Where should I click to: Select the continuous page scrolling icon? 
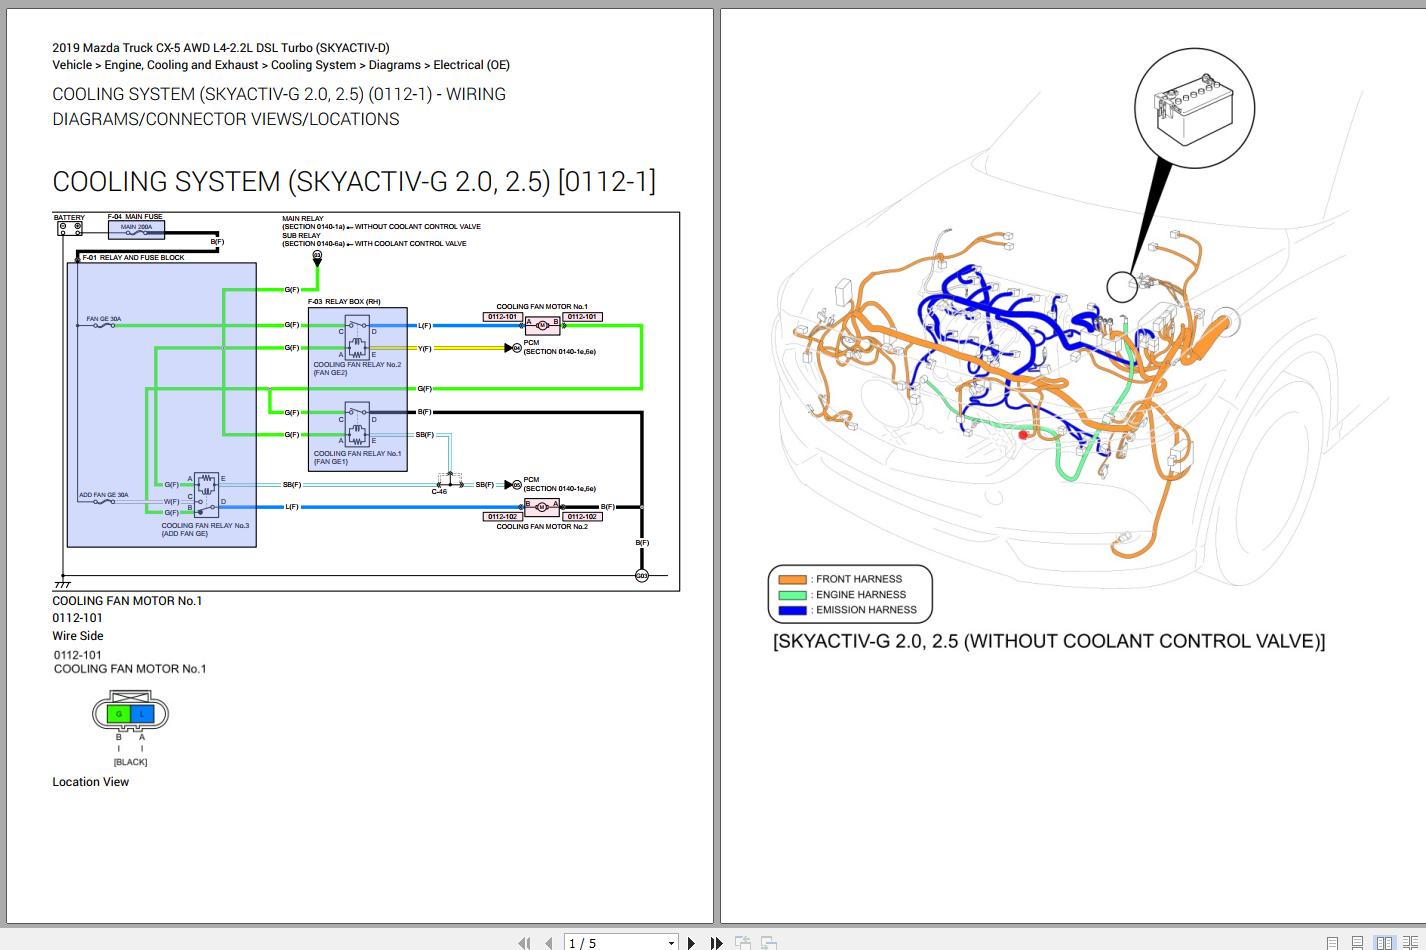[x=1360, y=942]
